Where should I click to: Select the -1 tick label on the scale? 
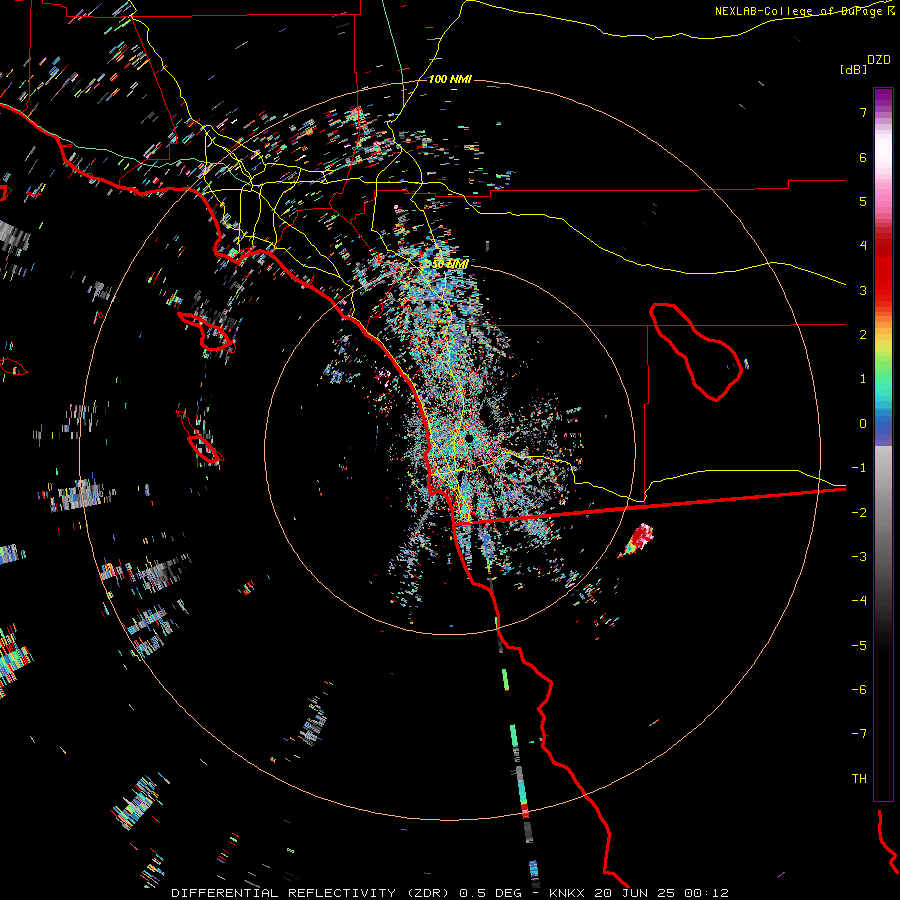point(859,468)
